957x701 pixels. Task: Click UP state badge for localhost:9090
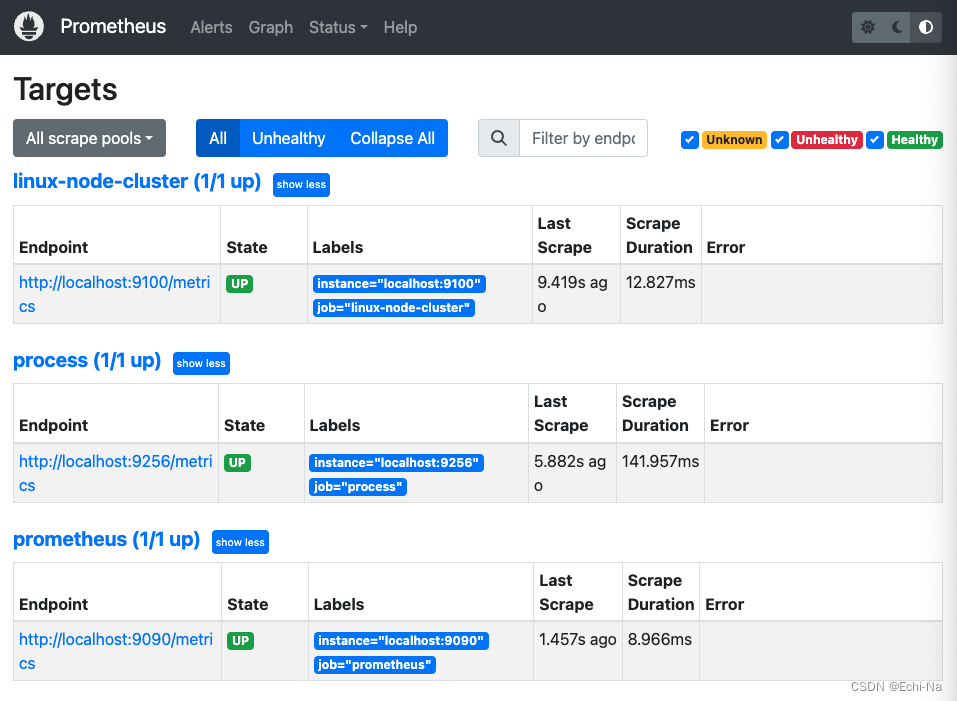[x=240, y=641]
